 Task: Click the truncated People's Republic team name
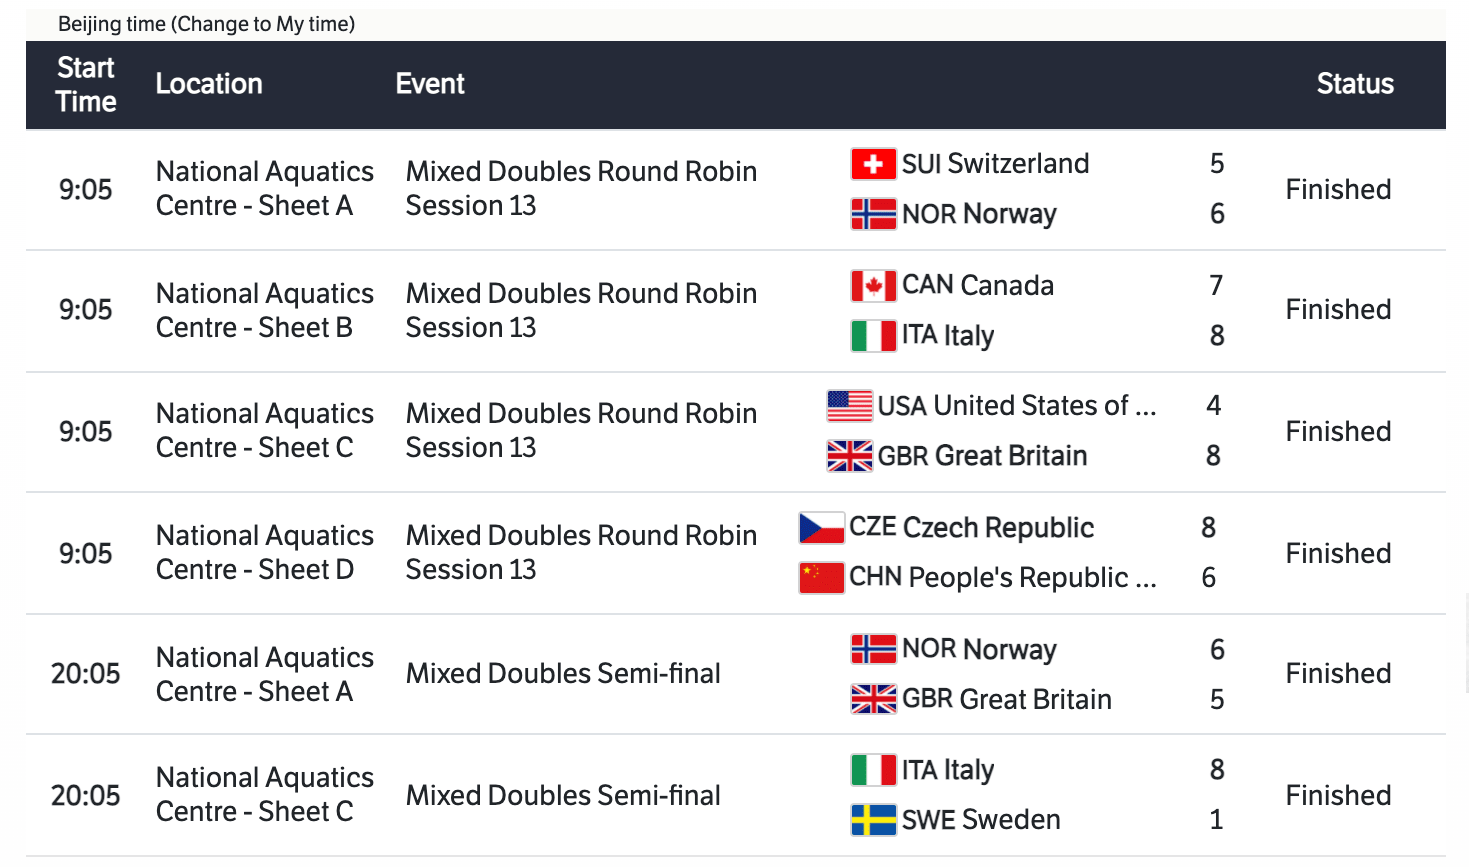click(x=1002, y=578)
